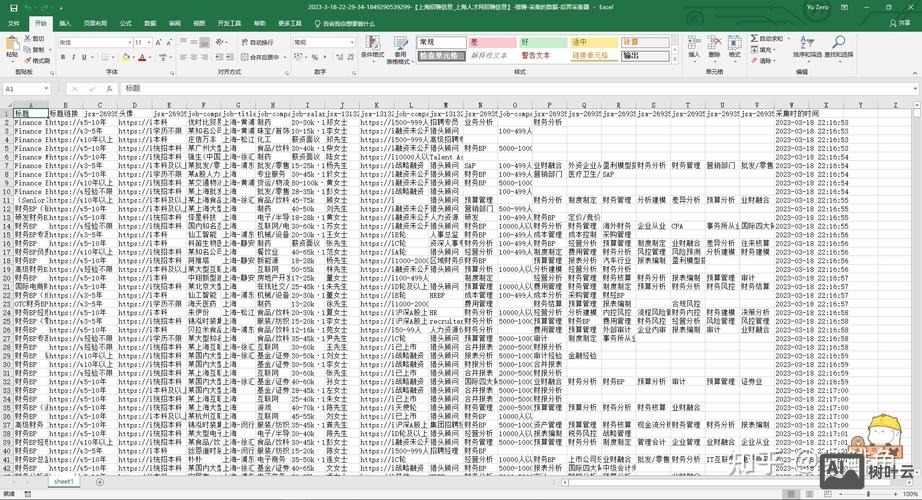Increase font size with the large A icon
Screen dimensions: 922x500
click(x=159, y=42)
